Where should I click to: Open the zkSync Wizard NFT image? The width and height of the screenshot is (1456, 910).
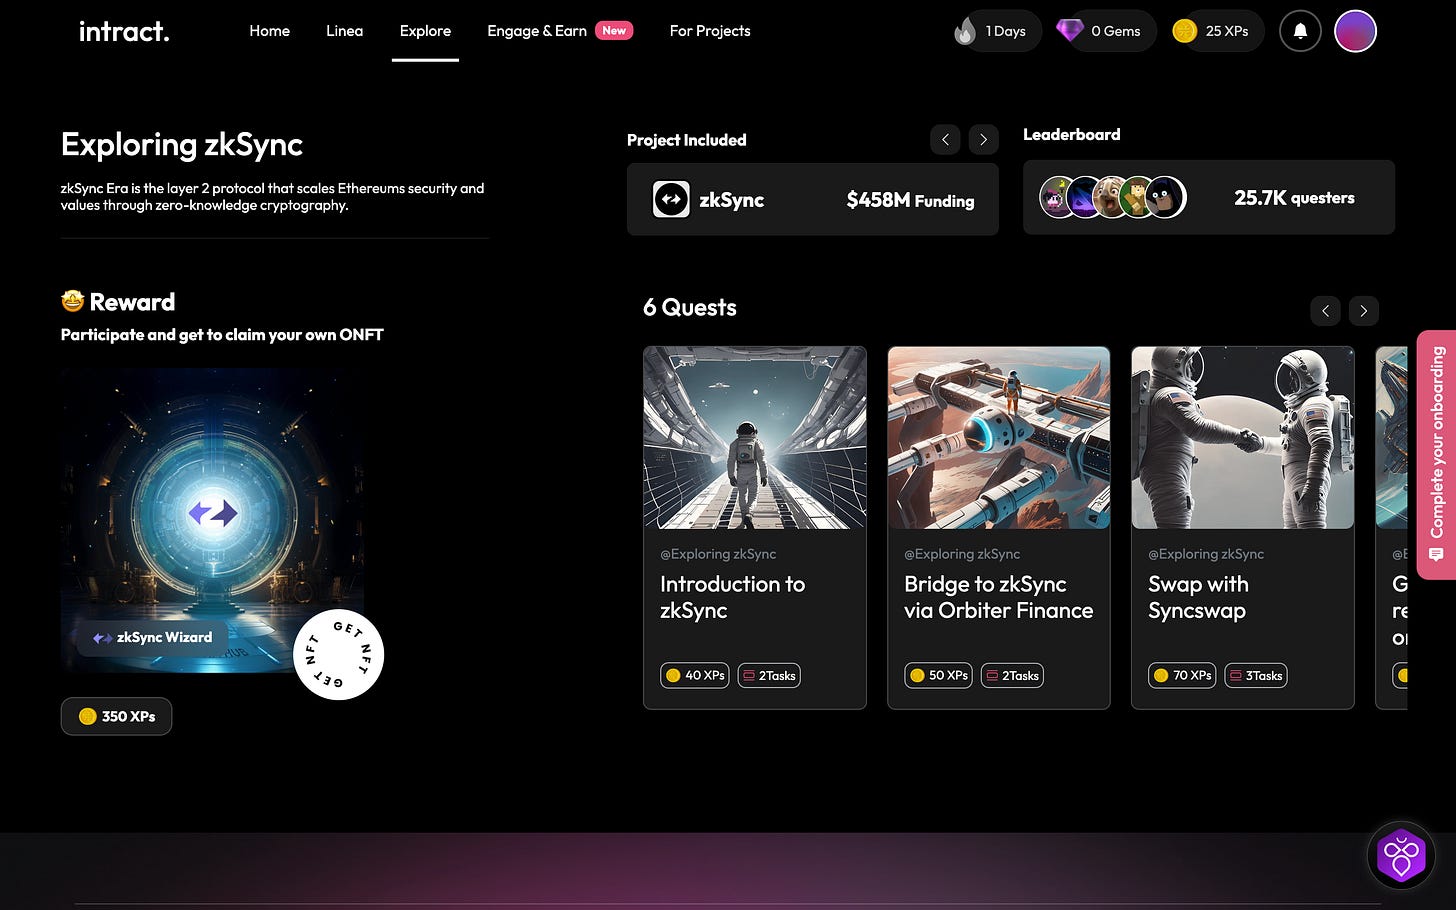coord(212,520)
